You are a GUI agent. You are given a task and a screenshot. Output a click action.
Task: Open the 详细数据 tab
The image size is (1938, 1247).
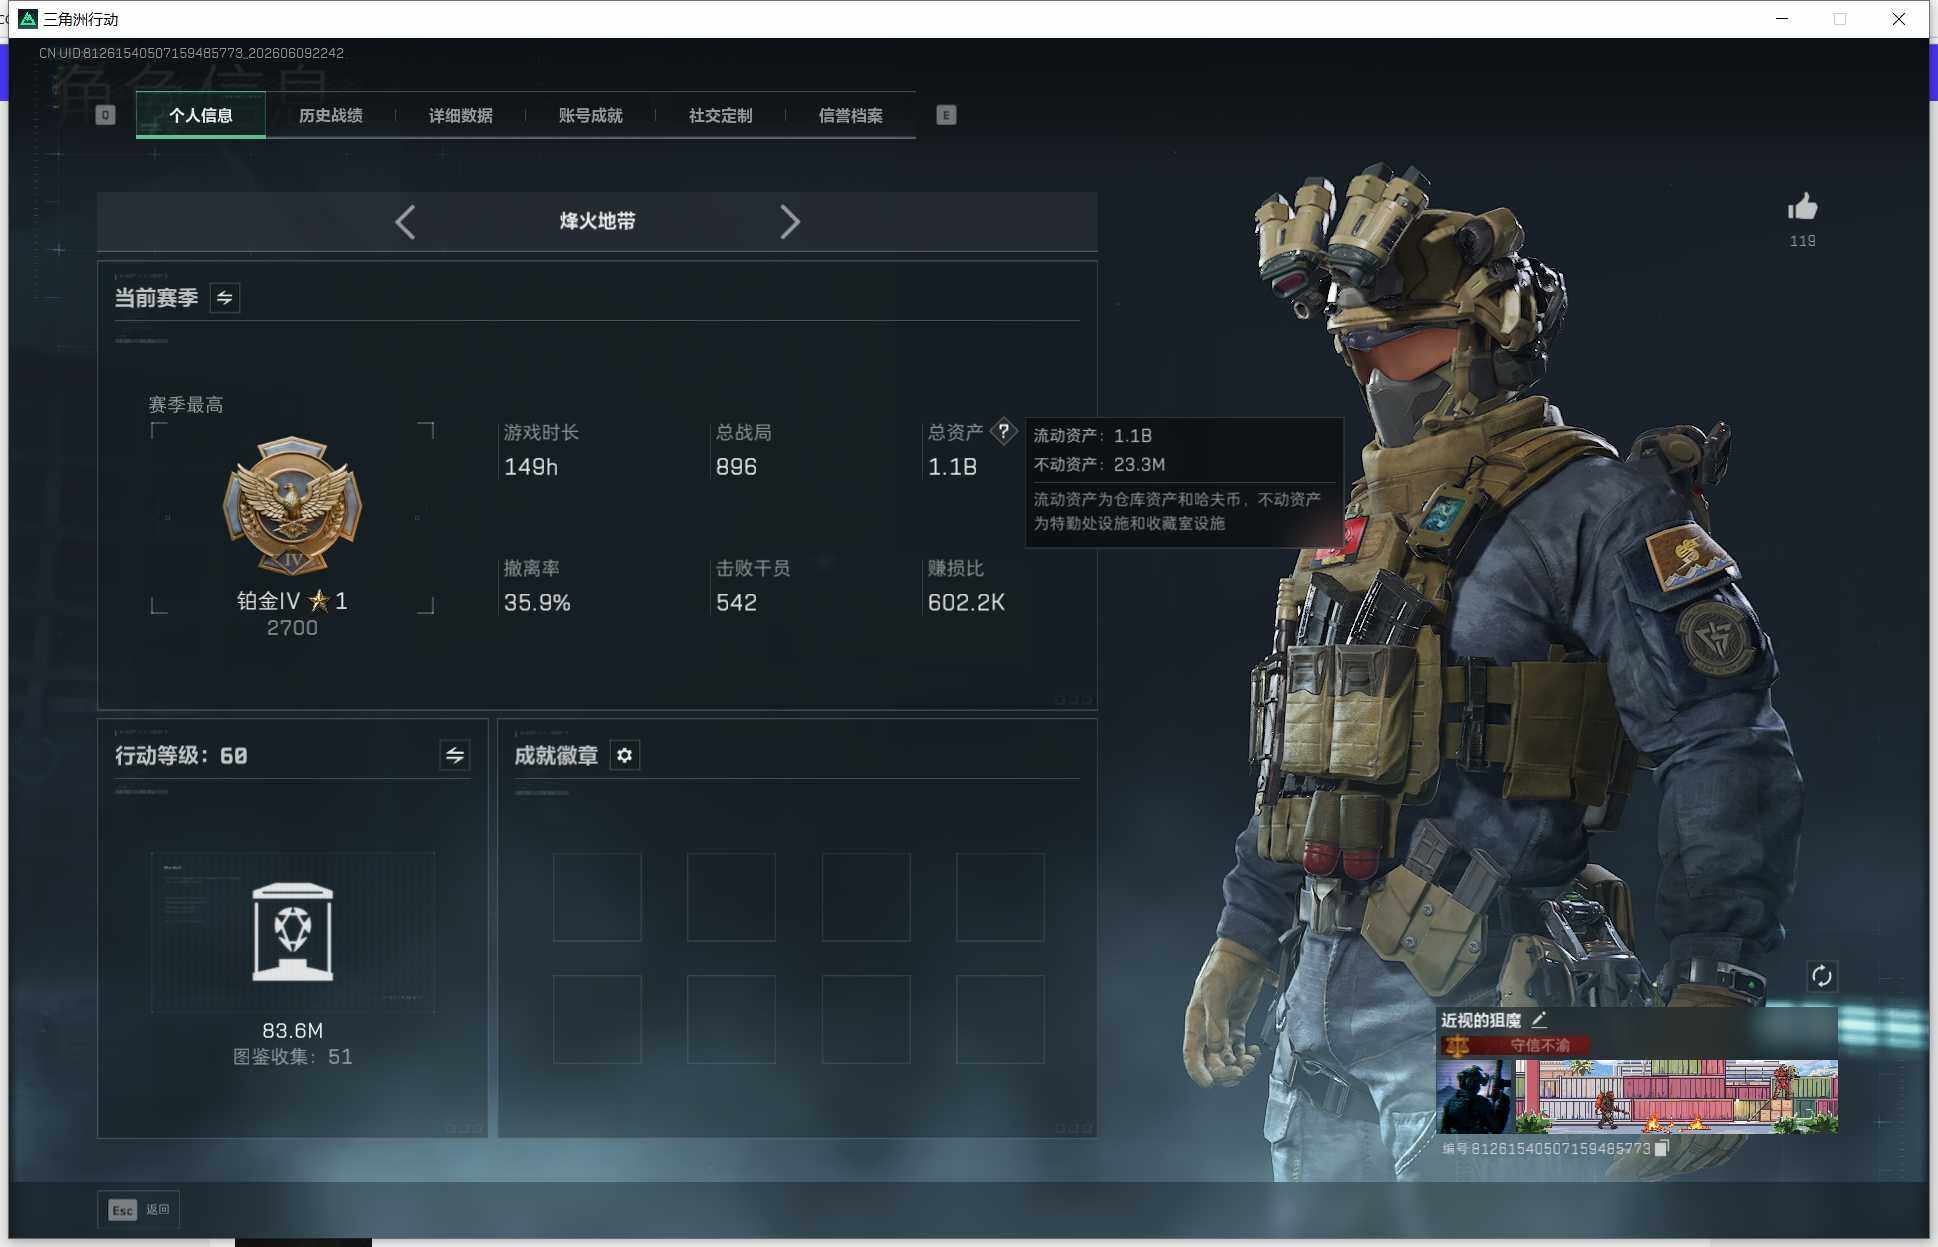(461, 115)
